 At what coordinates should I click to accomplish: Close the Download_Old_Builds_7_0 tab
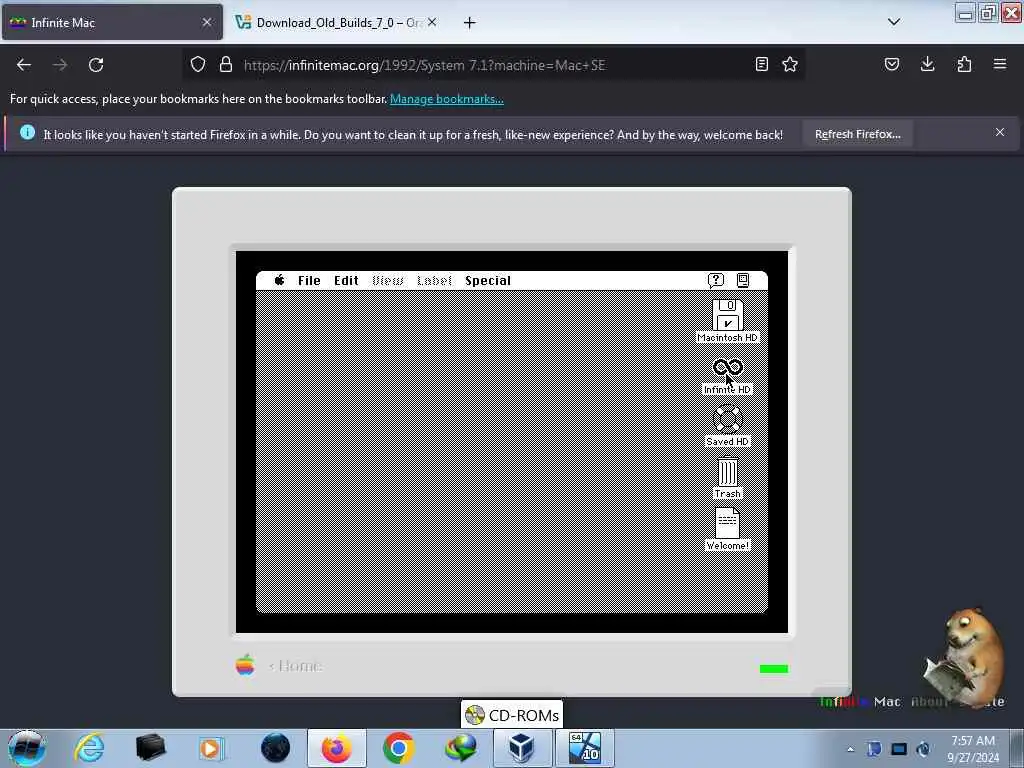[432, 22]
